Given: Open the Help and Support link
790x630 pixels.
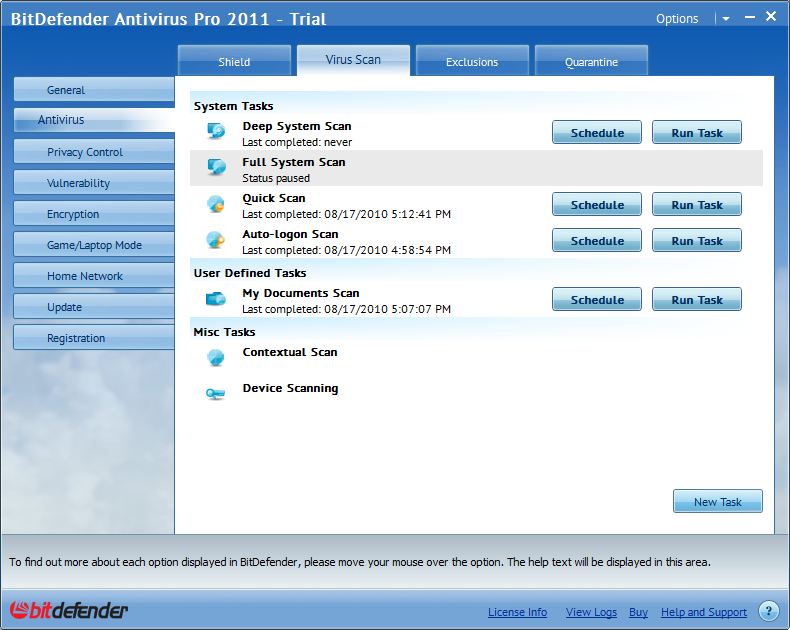Looking at the screenshot, I should (x=704, y=612).
